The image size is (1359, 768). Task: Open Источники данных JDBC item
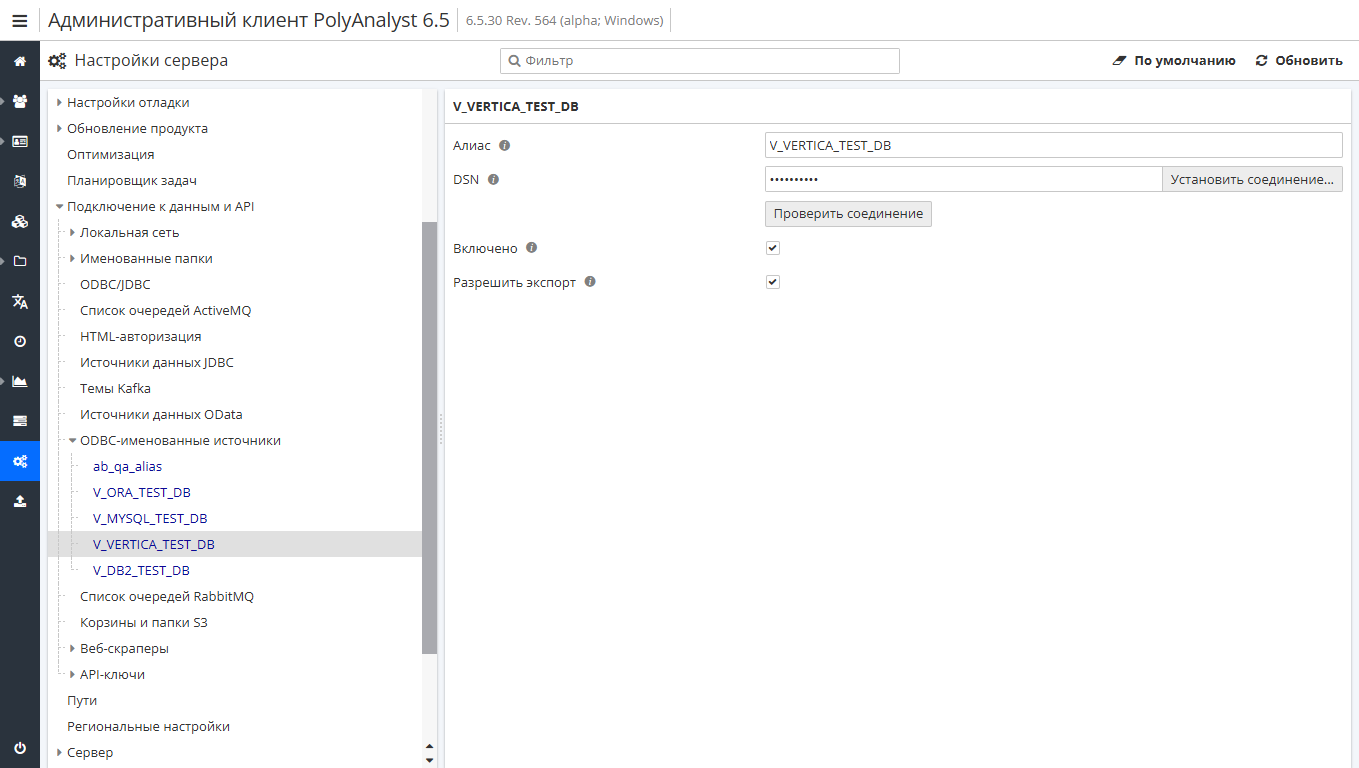[156, 362]
